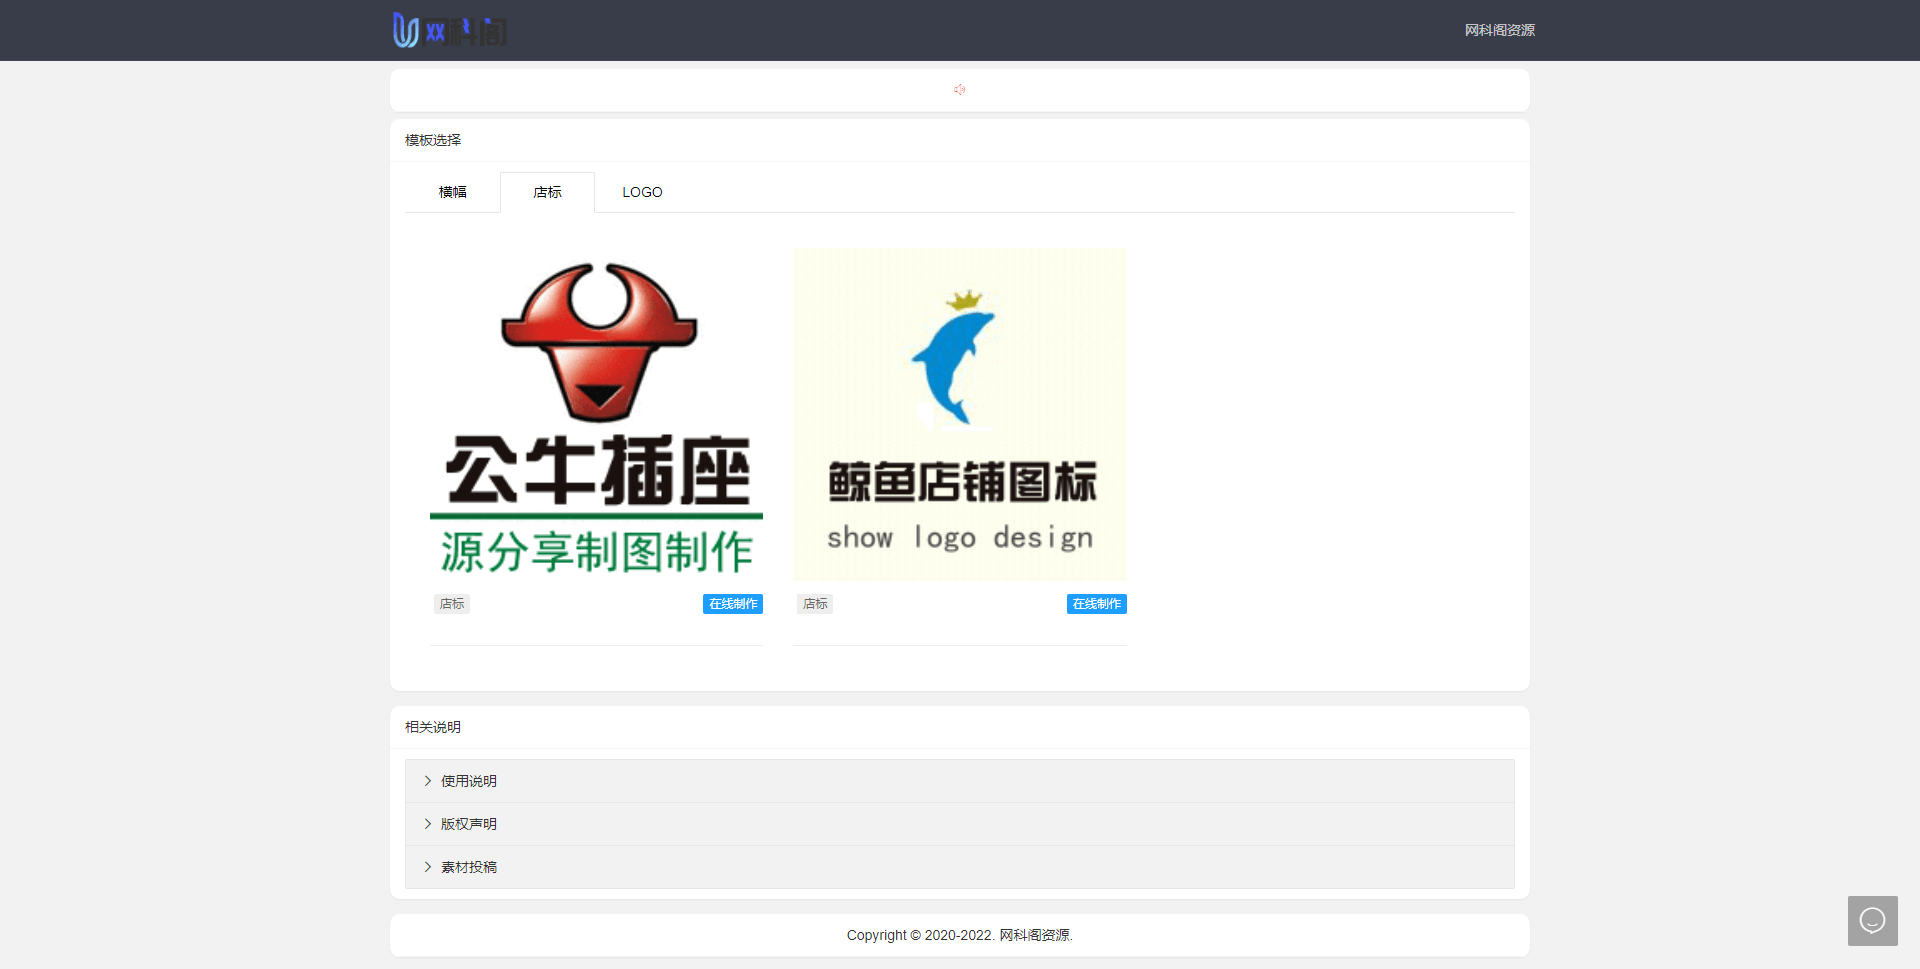This screenshot has height=969, width=1920.
Task: Click the 店标 tag under the dolphin template
Action: coord(815,604)
